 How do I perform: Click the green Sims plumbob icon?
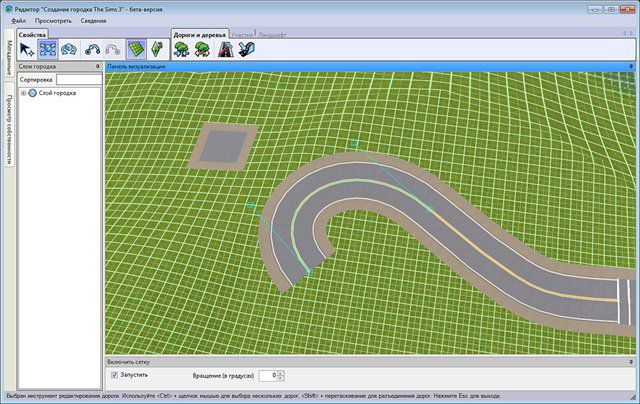click(x=157, y=48)
